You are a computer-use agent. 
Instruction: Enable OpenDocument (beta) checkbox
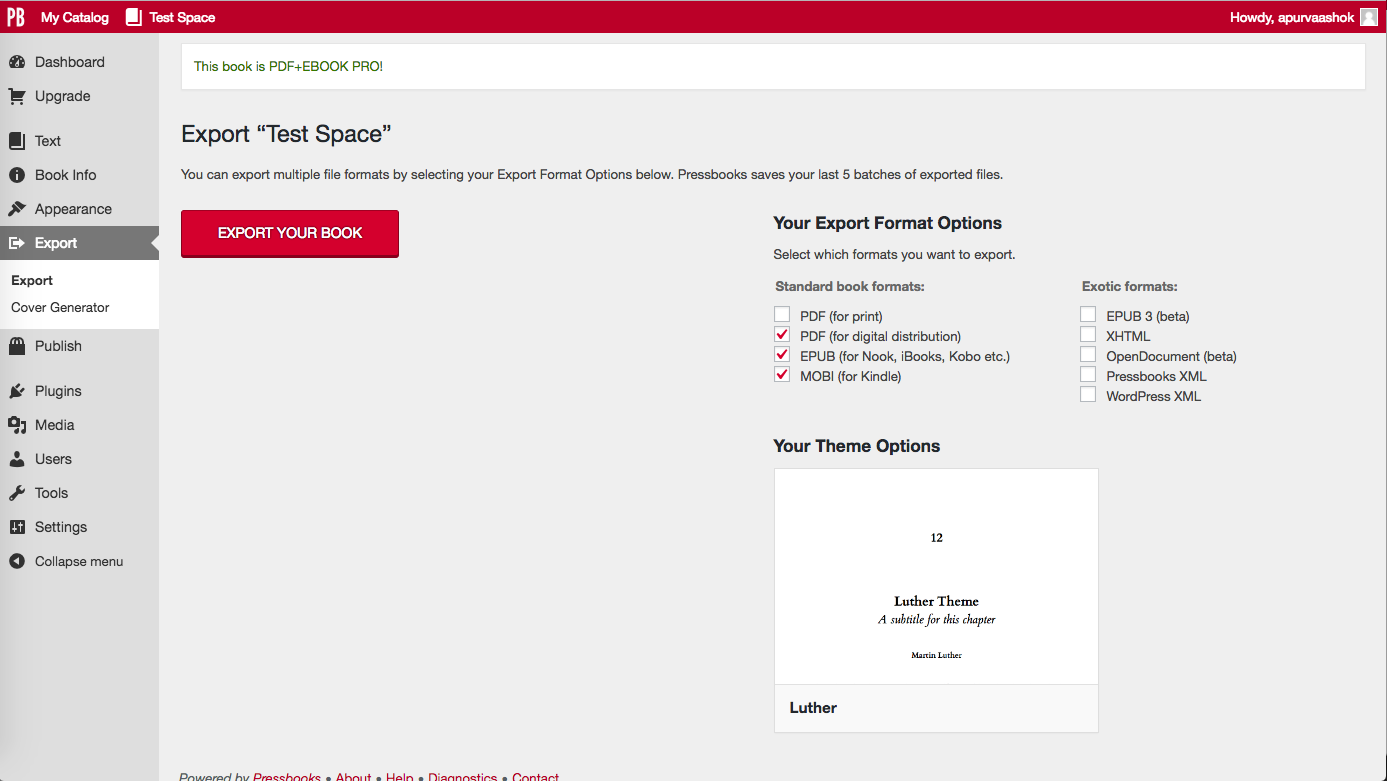click(x=1088, y=355)
